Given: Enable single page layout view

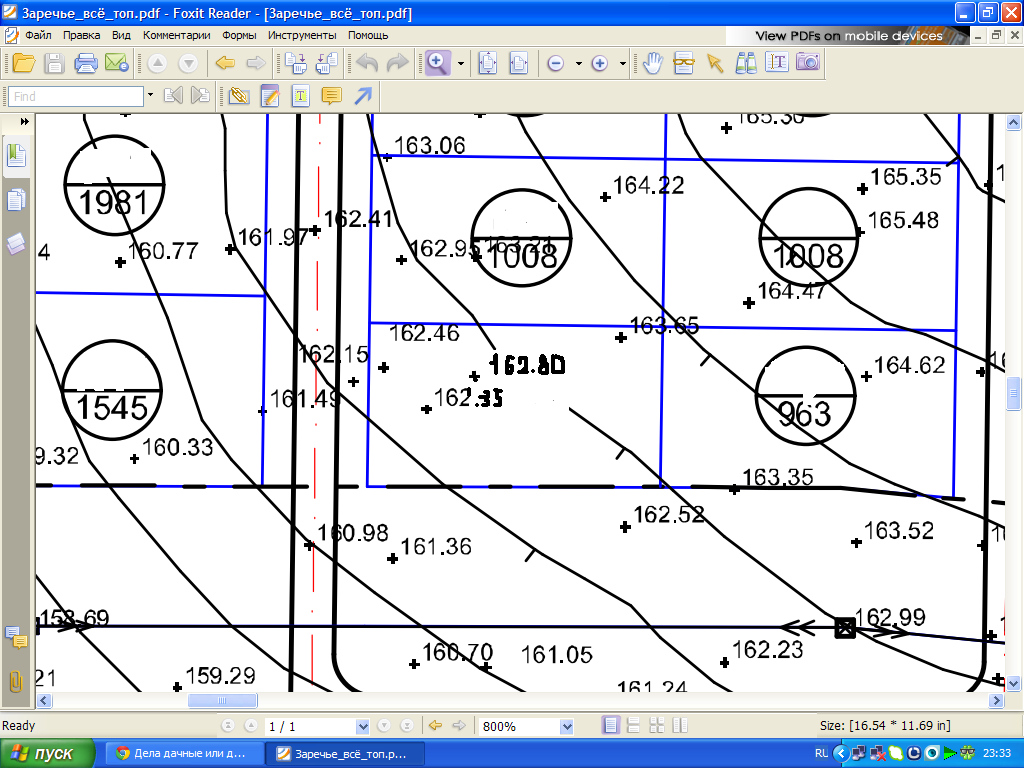Looking at the screenshot, I should [x=610, y=726].
